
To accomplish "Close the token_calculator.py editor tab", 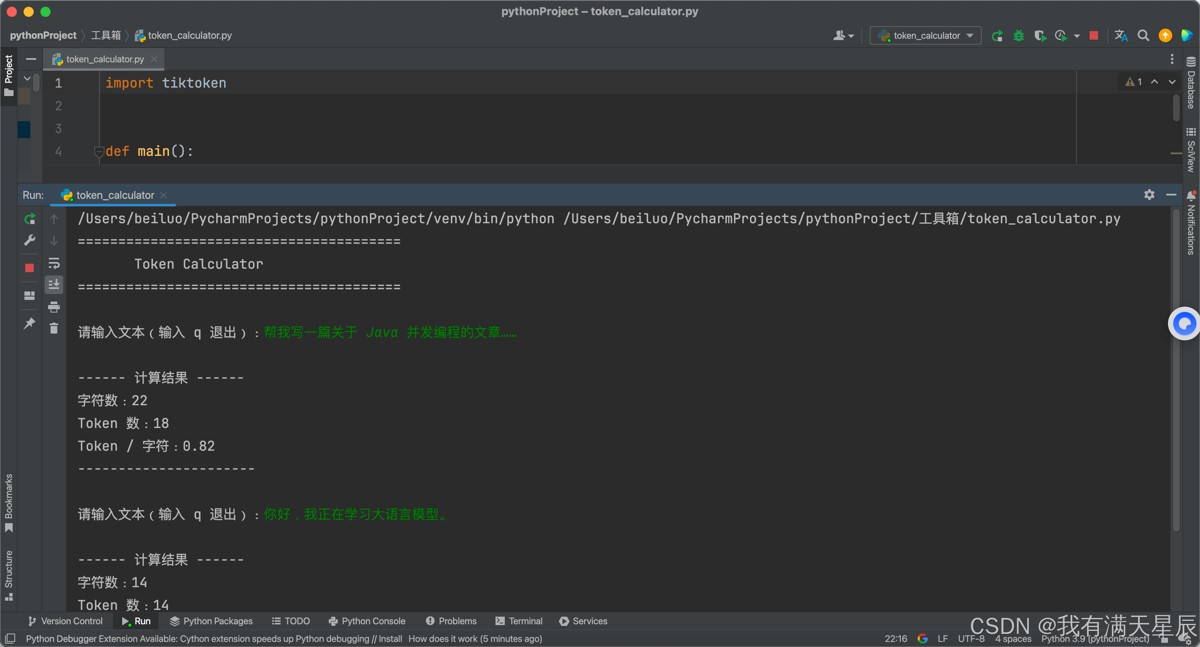I will (155, 59).
